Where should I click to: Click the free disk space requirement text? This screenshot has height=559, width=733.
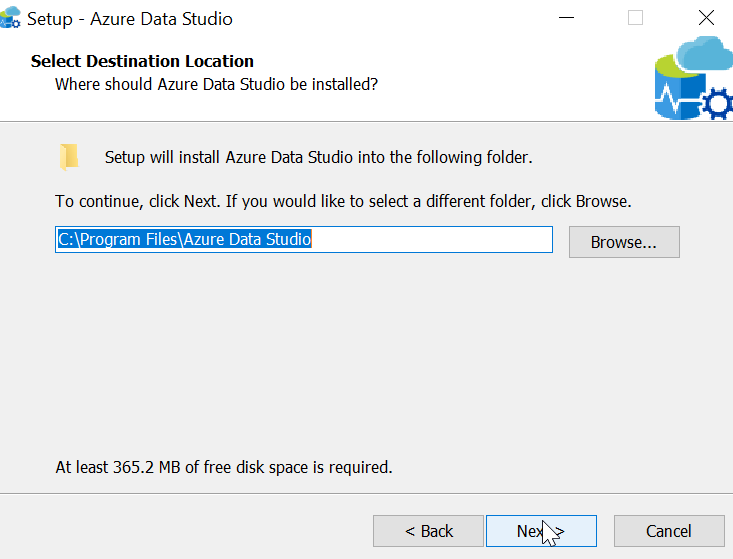(x=224, y=467)
